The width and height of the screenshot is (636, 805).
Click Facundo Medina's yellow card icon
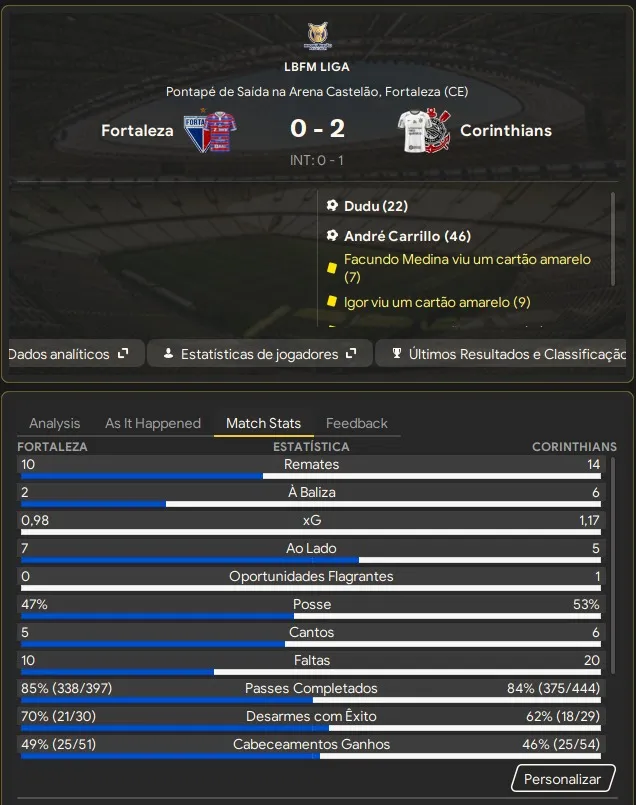tap(332, 267)
